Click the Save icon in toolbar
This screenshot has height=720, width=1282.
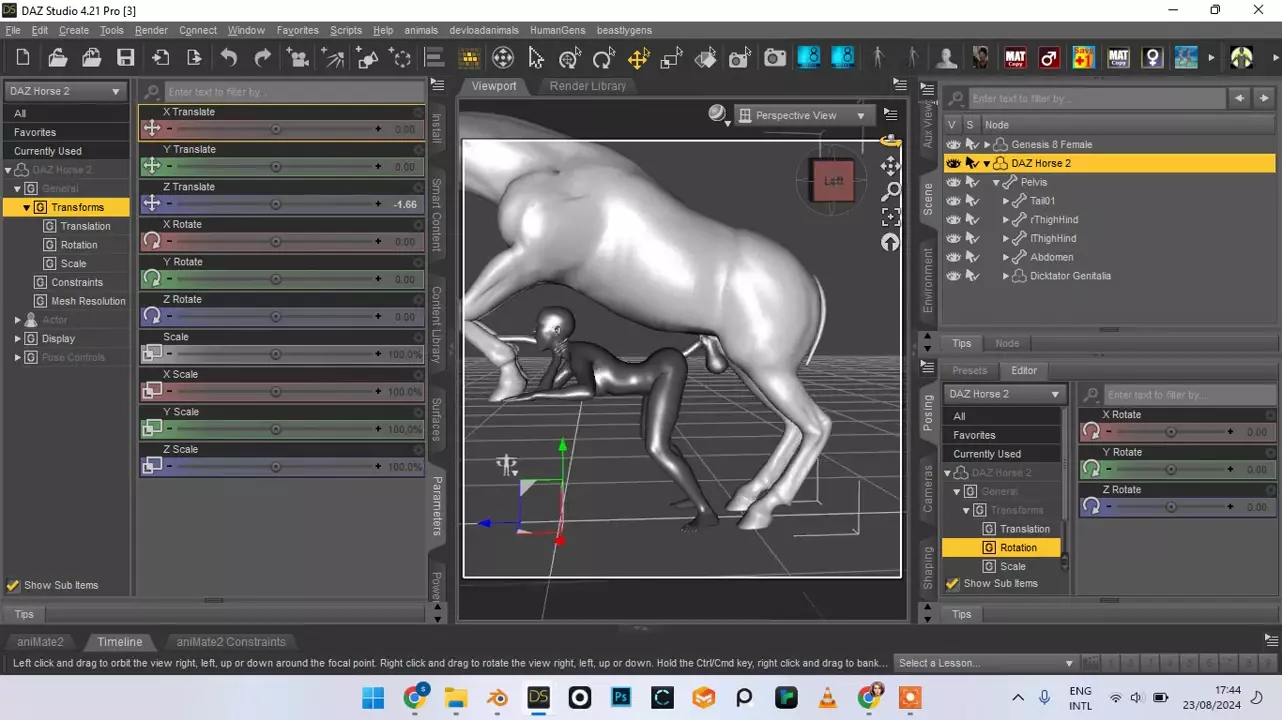125,58
